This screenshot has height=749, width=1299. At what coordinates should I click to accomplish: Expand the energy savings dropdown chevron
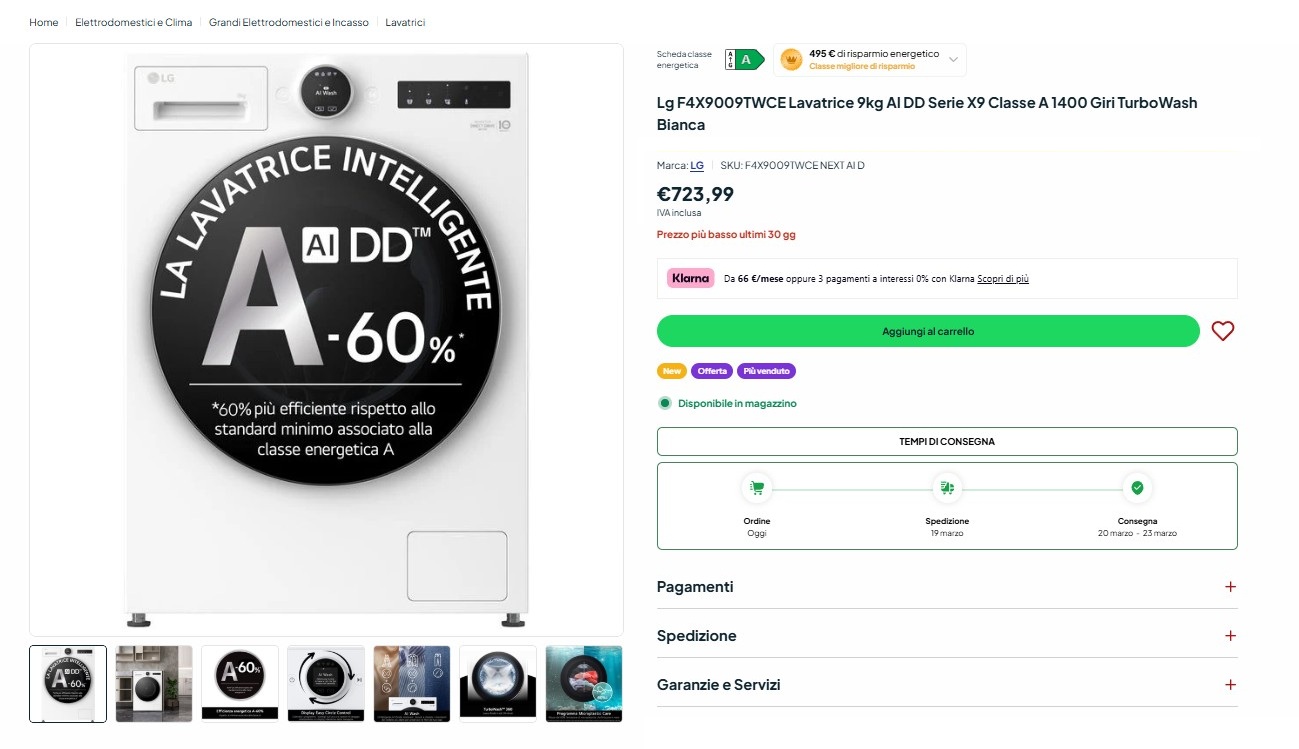(x=953, y=60)
